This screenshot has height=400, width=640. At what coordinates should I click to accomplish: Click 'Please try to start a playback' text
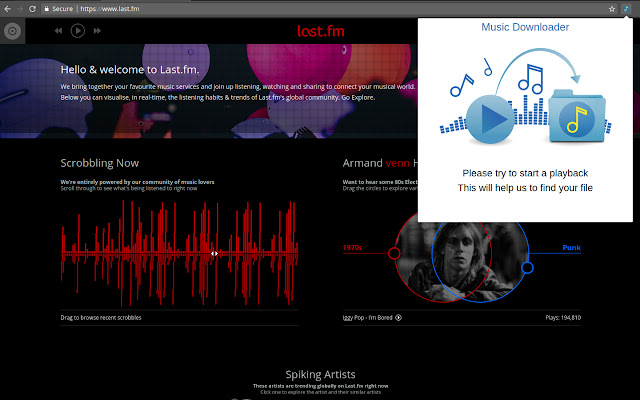pos(525,173)
